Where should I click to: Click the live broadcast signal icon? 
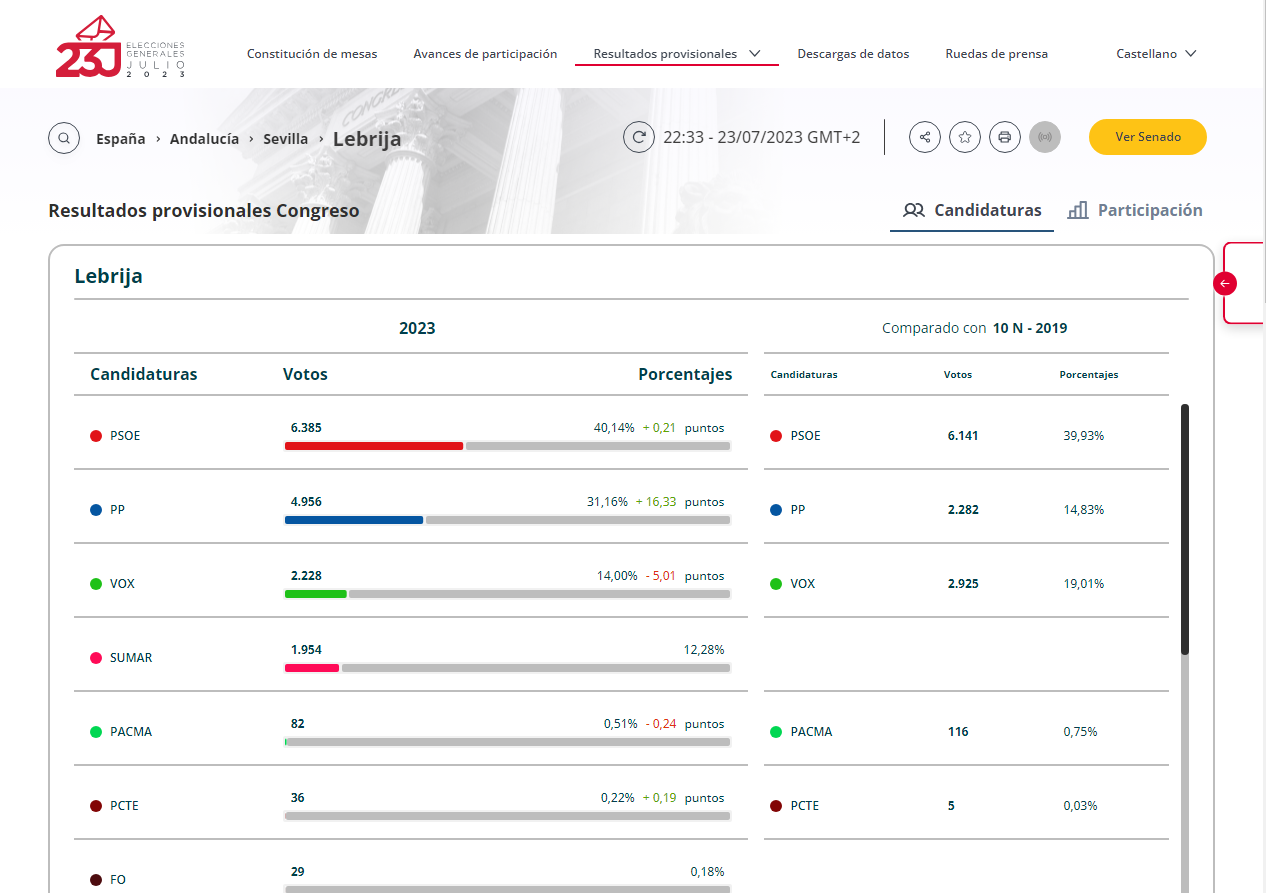(1045, 137)
